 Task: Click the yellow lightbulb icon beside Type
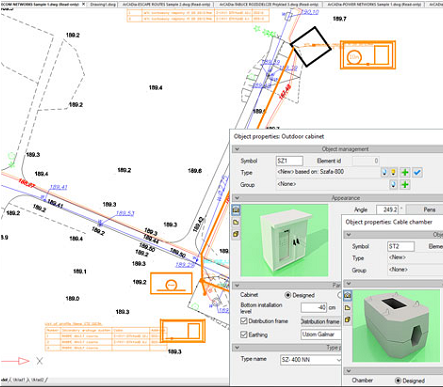(393, 172)
